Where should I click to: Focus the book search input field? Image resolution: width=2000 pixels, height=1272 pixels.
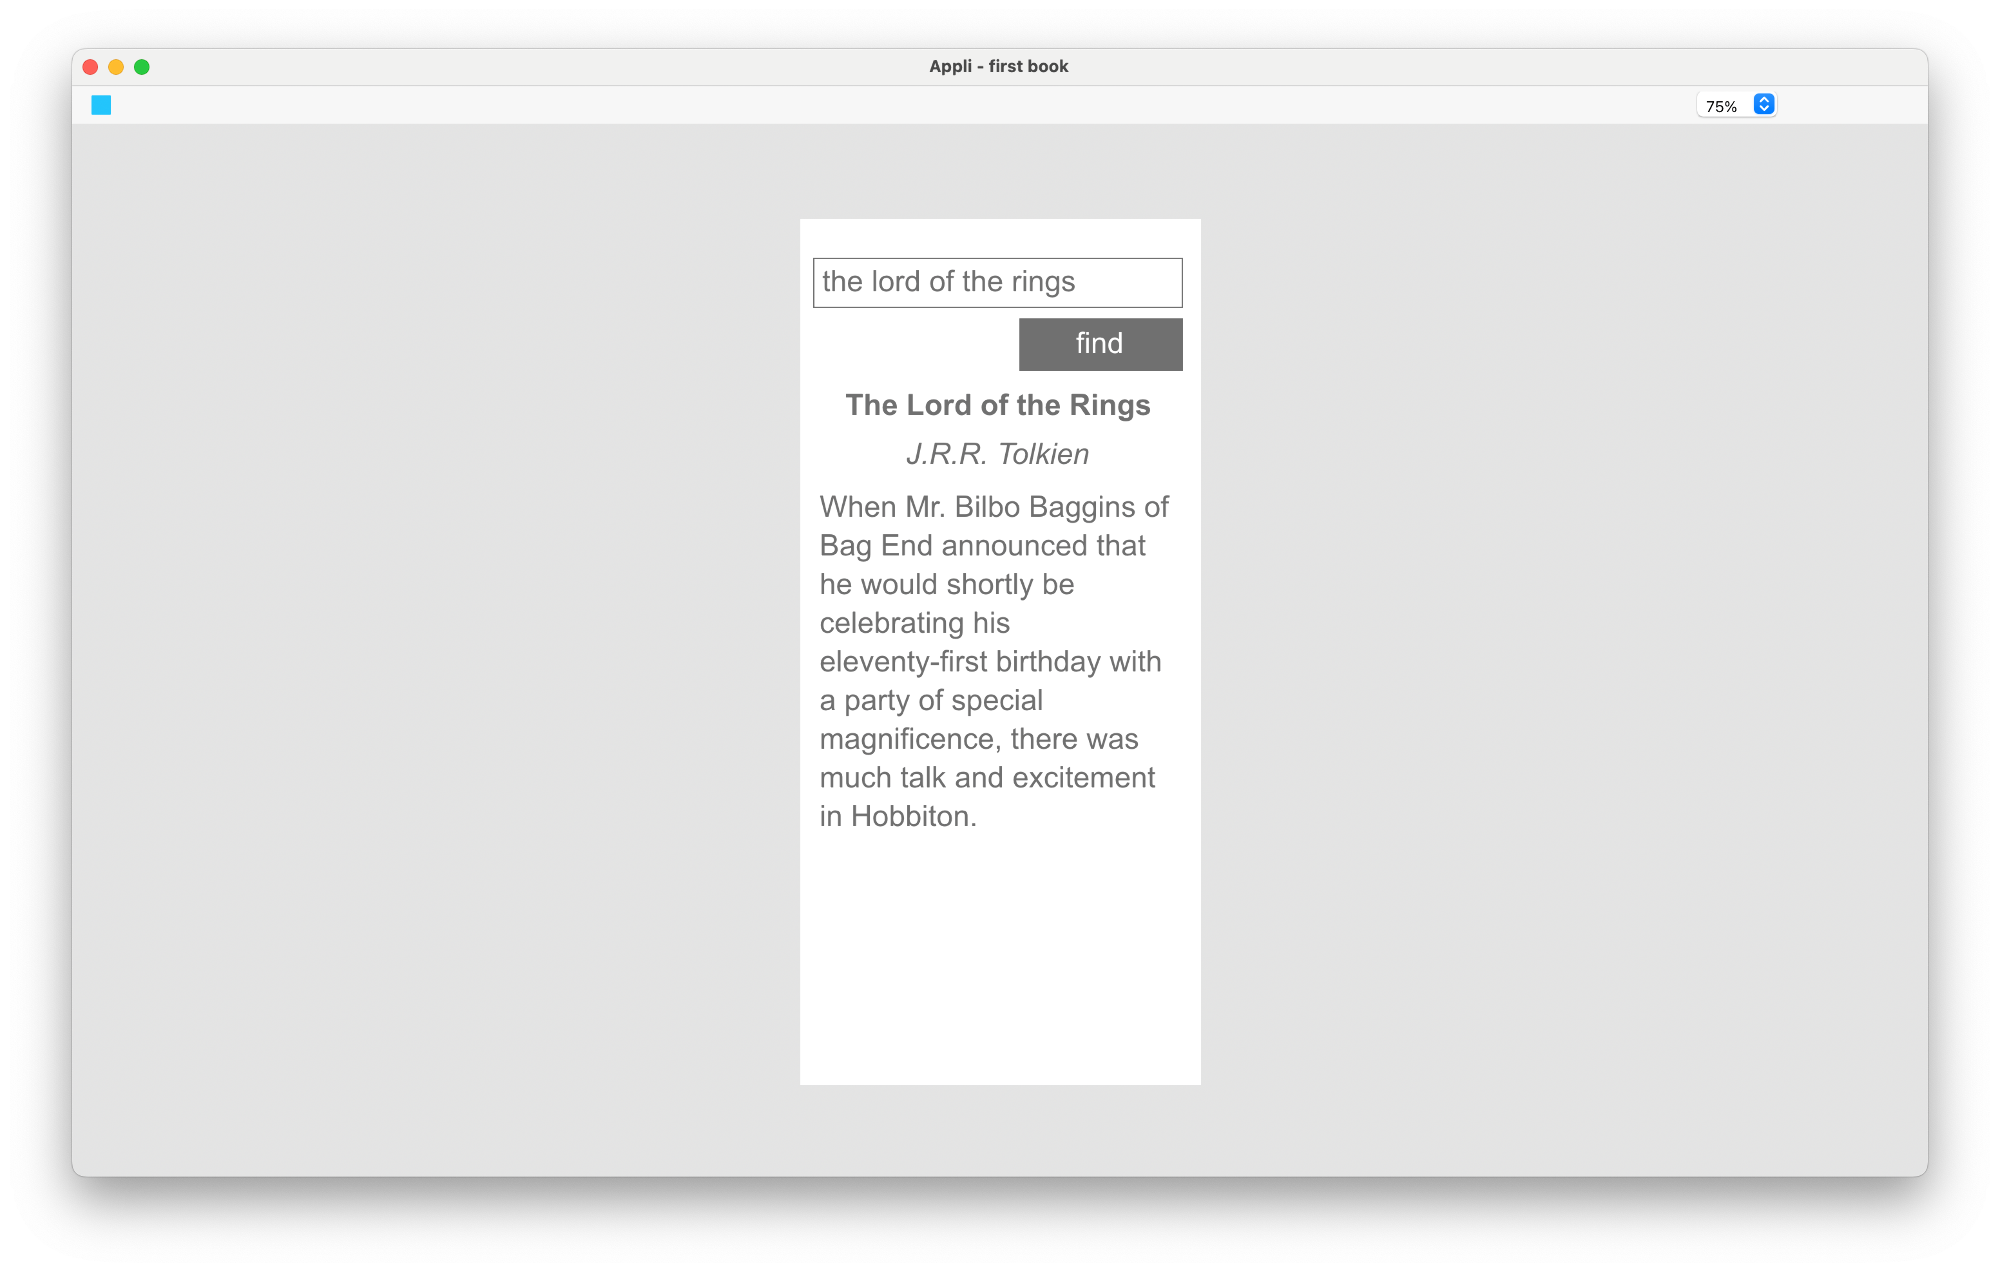click(997, 283)
